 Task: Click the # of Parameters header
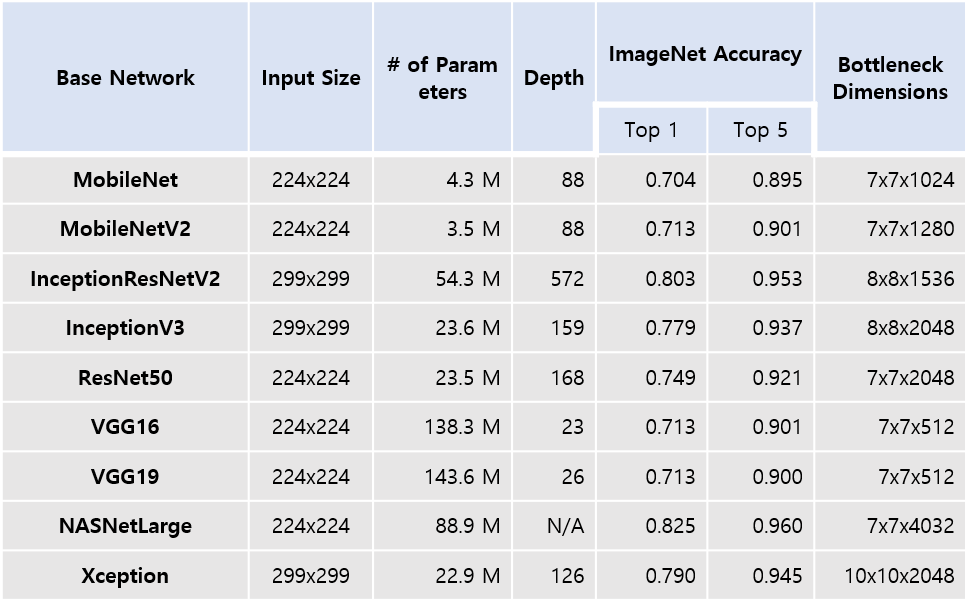click(442, 78)
